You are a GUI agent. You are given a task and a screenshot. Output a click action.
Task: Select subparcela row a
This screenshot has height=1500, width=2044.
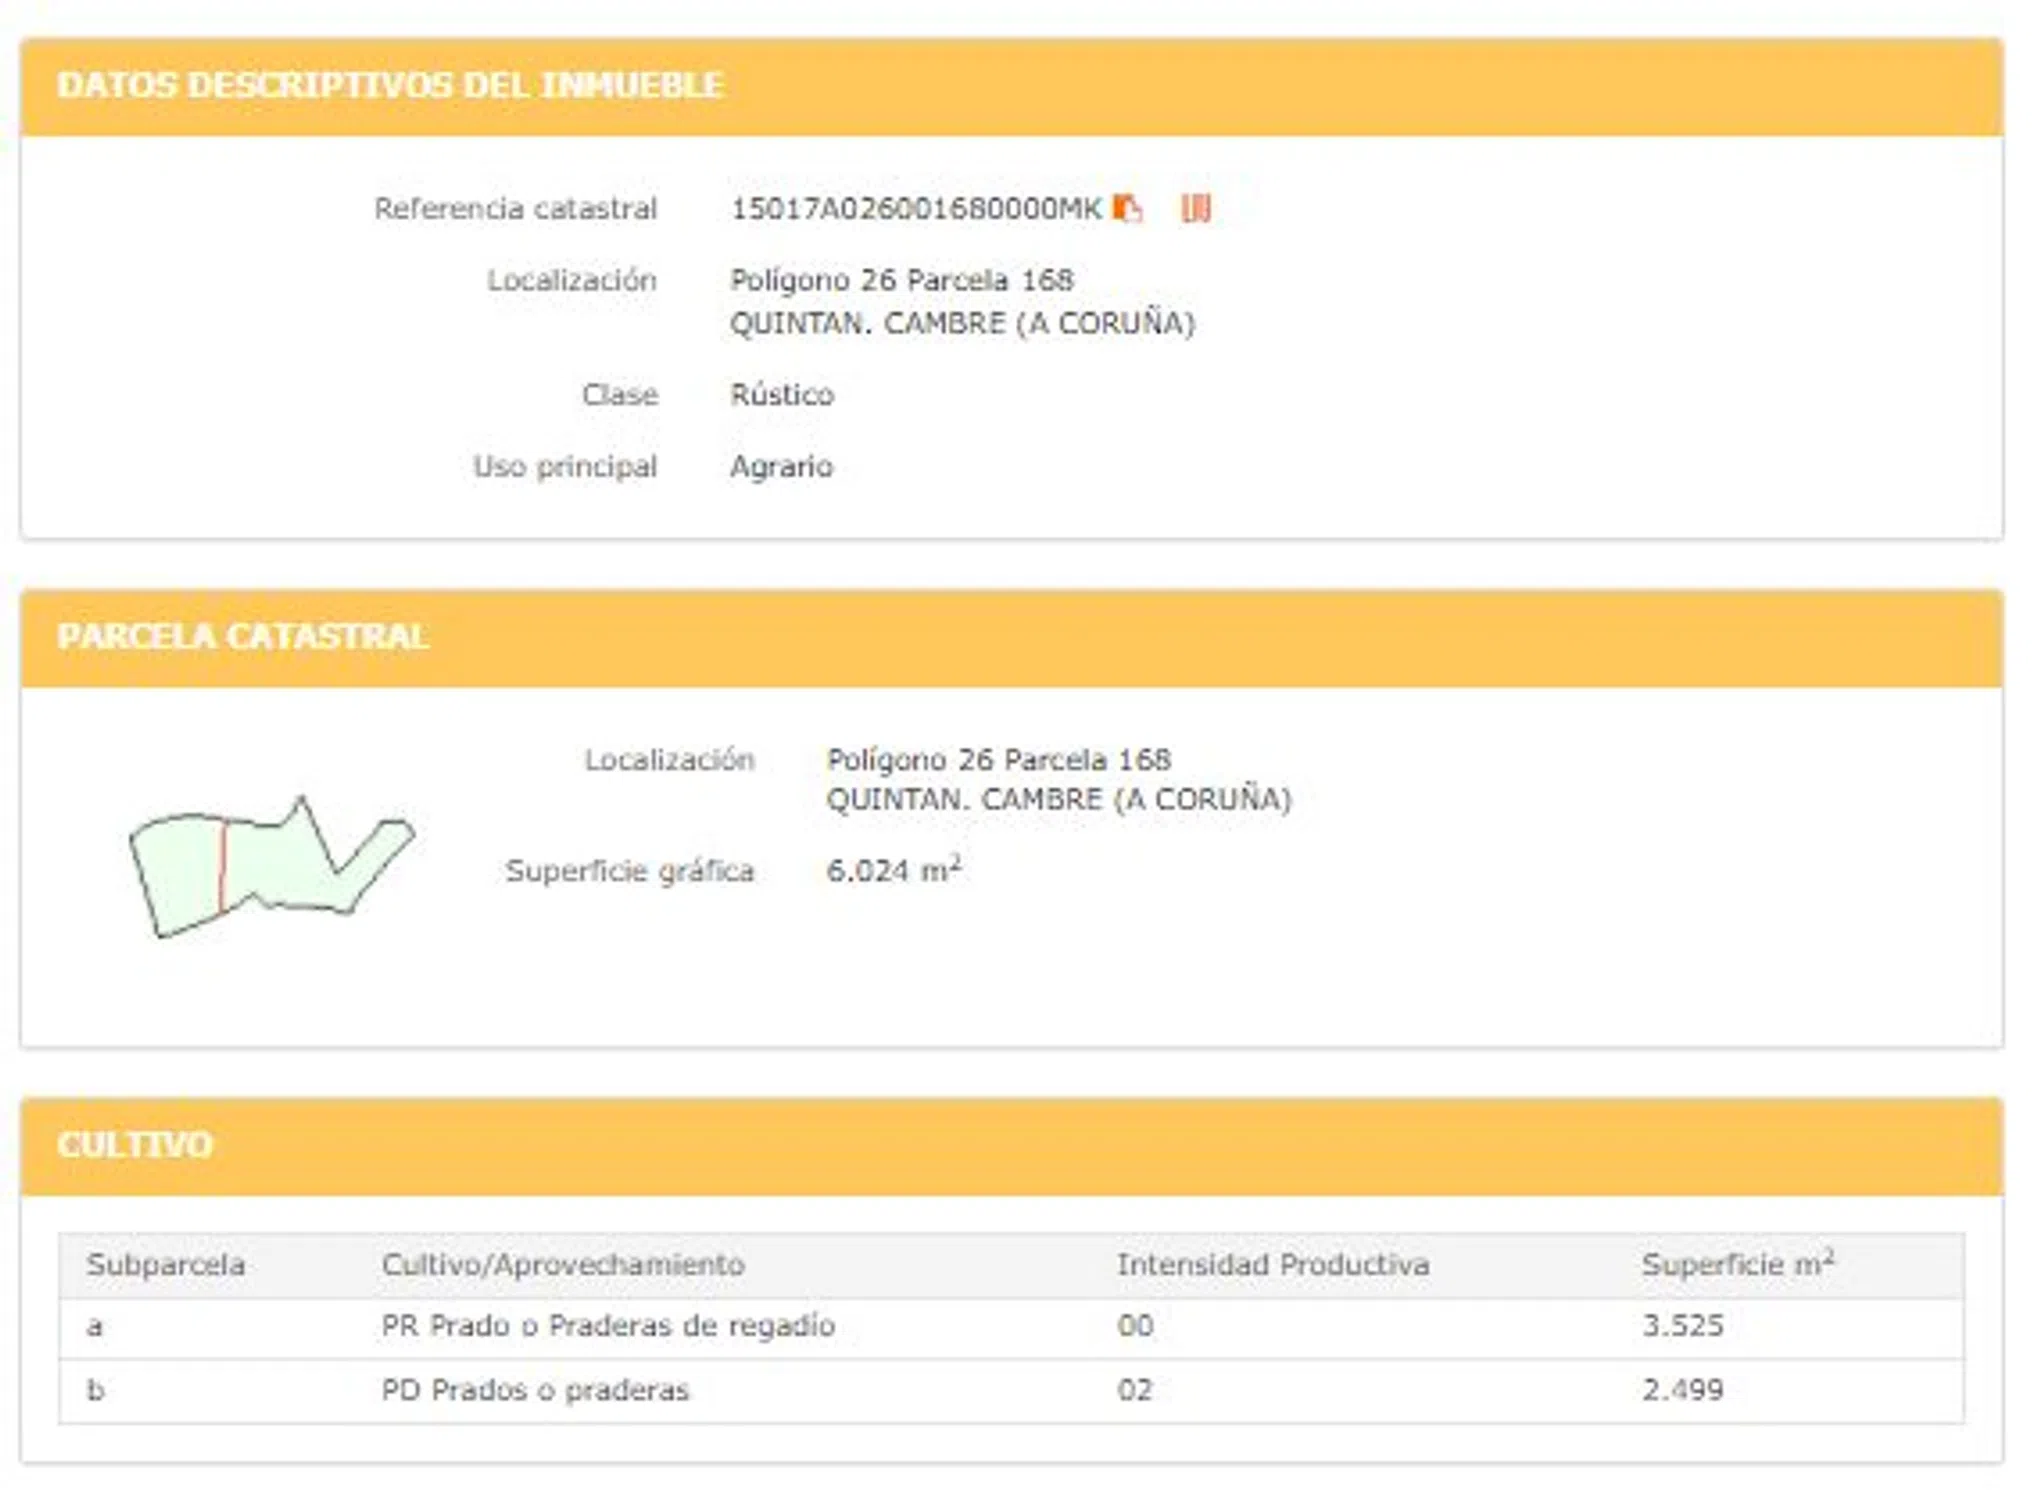tap(95, 1327)
